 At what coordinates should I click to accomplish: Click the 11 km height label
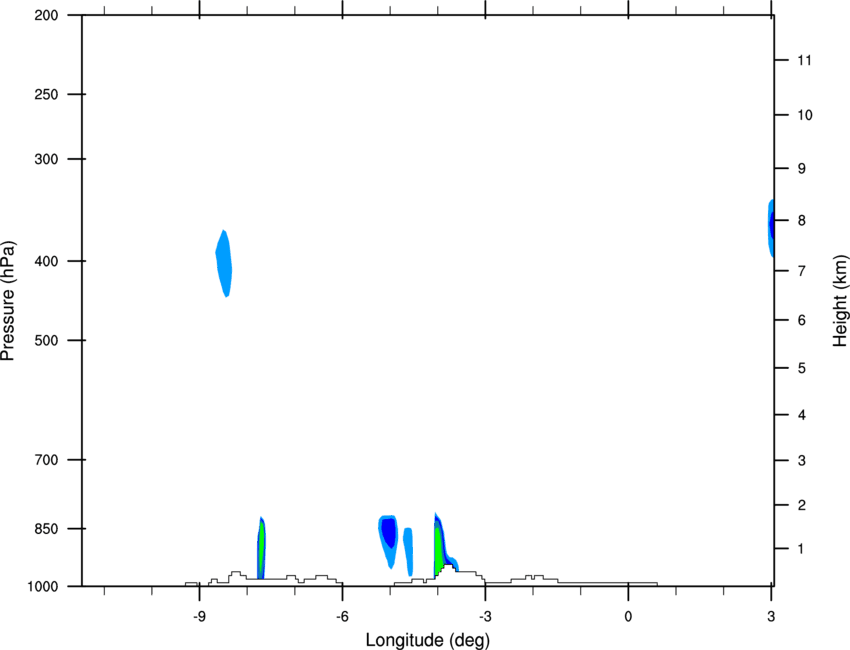click(804, 60)
